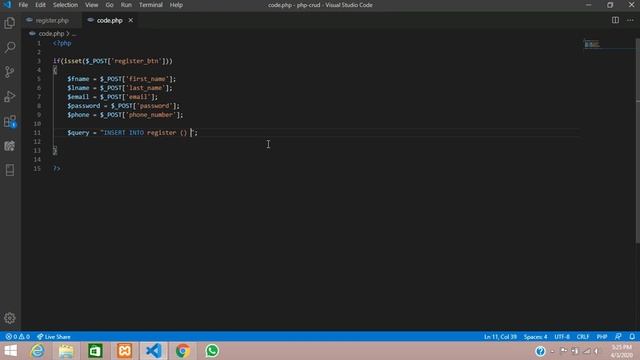Click the bottom bookmark-style activity bar icon
The height and width of the screenshot is (360, 640).
(10, 170)
